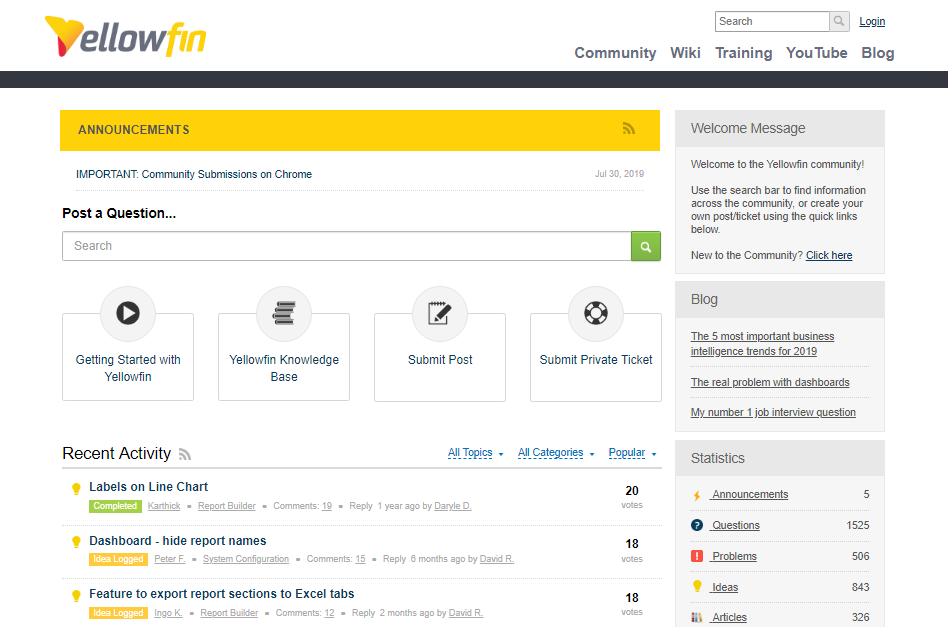948x627 pixels.
Task: Open the Getting Started with Yellowfin video icon
Action: click(127, 313)
